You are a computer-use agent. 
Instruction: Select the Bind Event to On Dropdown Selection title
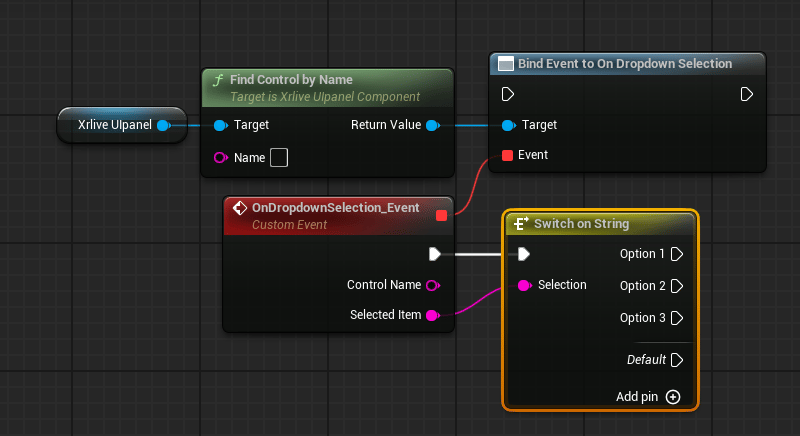tap(625, 64)
